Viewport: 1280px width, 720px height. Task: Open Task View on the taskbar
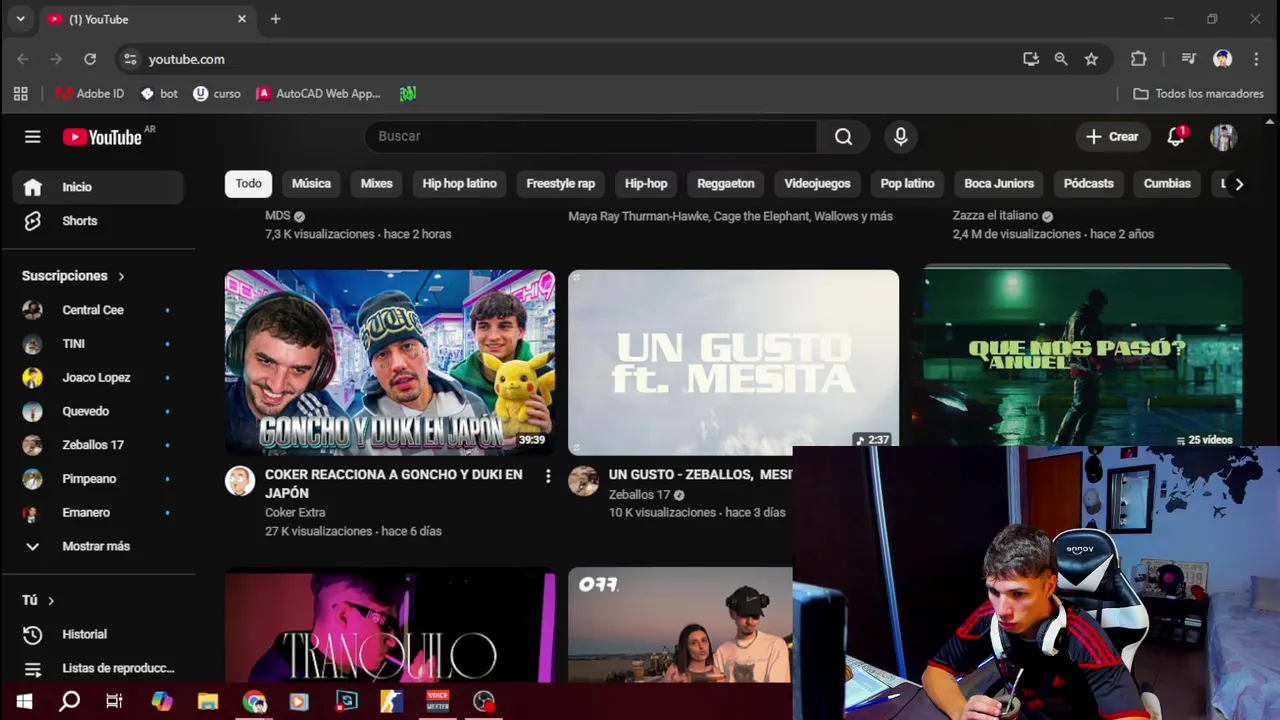coord(114,701)
